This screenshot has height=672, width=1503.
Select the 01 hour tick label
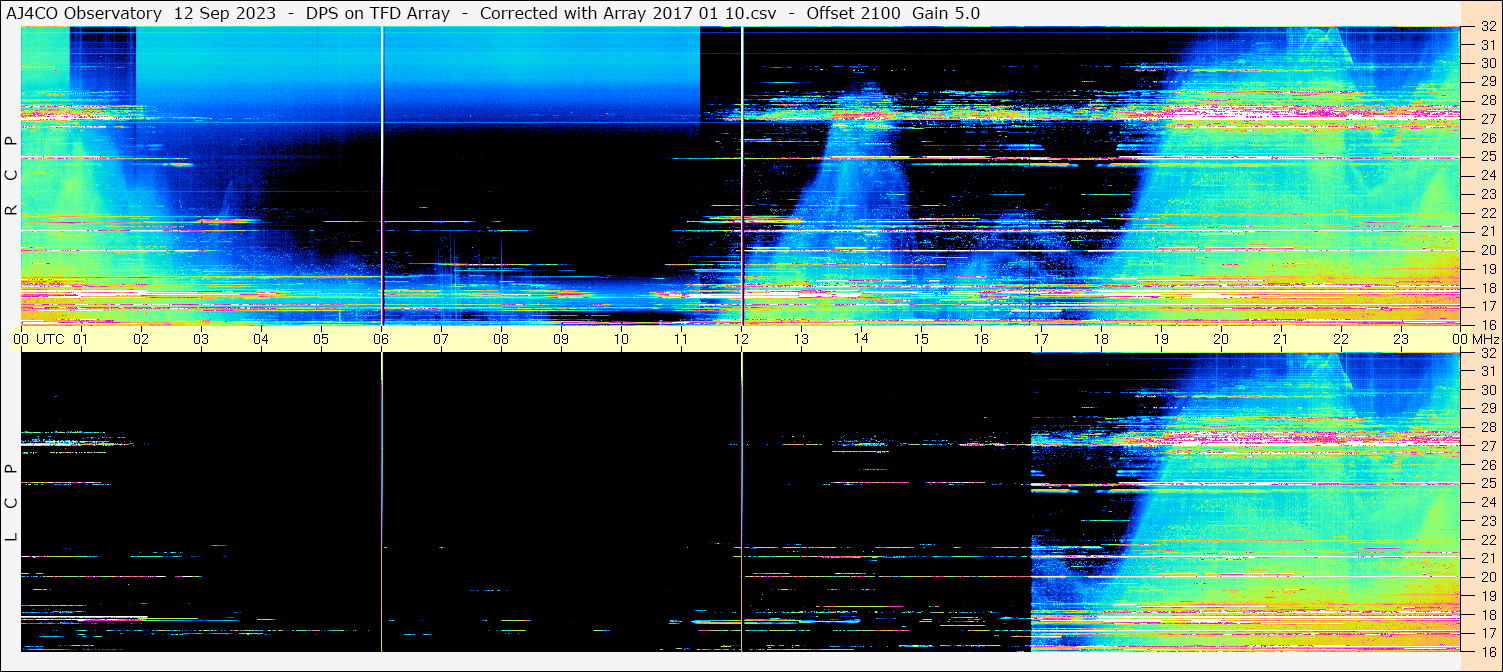point(81,339)
